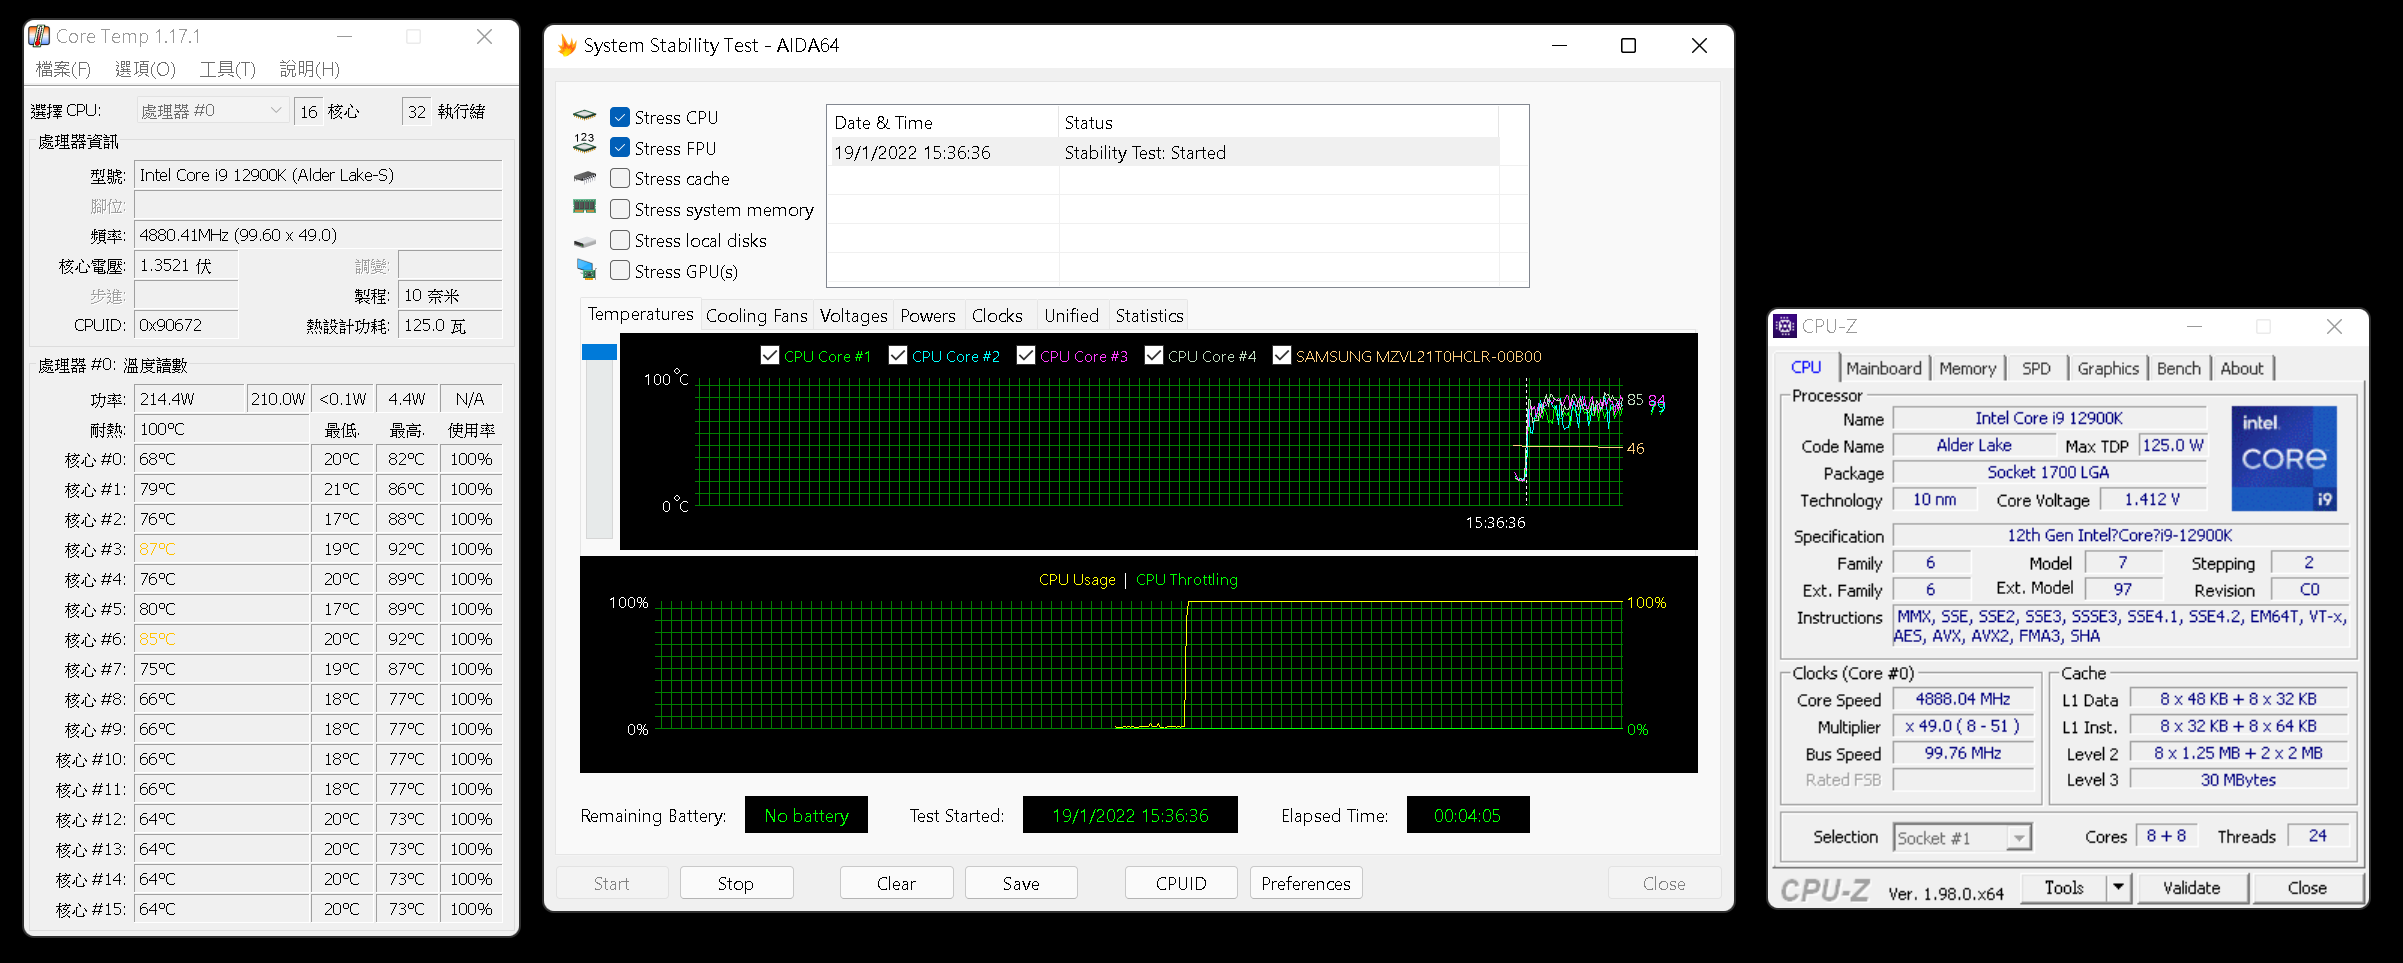Switch to the Clocks tab in AIDA64
The image size is (2403, 963).
tap(997, 316)
